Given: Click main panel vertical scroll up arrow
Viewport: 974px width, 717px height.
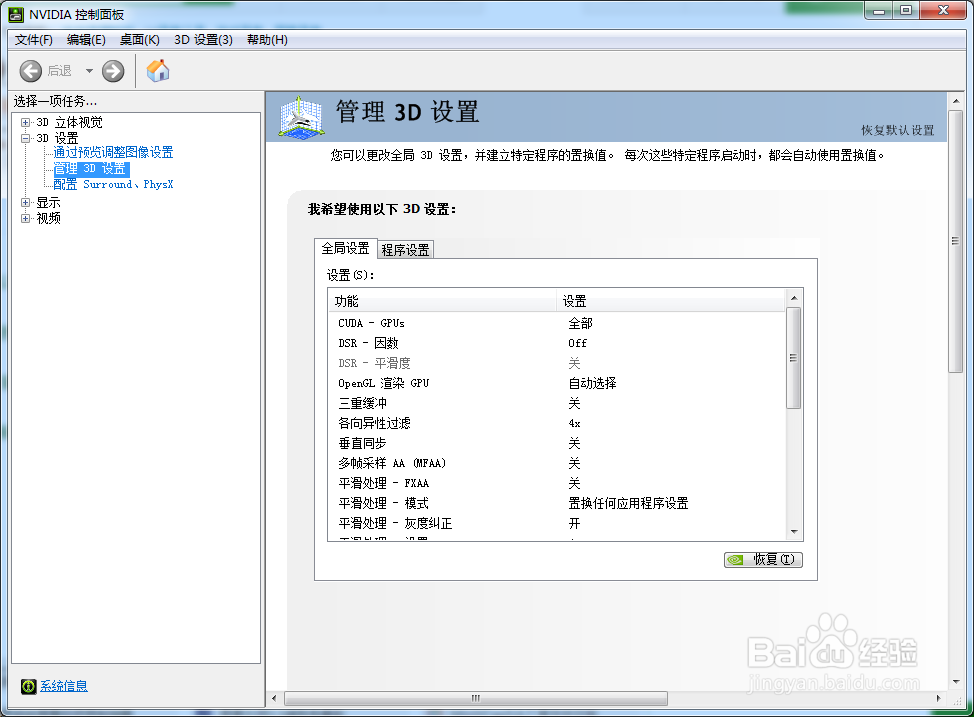Looking at the screenshot, I should coord(955,101).
